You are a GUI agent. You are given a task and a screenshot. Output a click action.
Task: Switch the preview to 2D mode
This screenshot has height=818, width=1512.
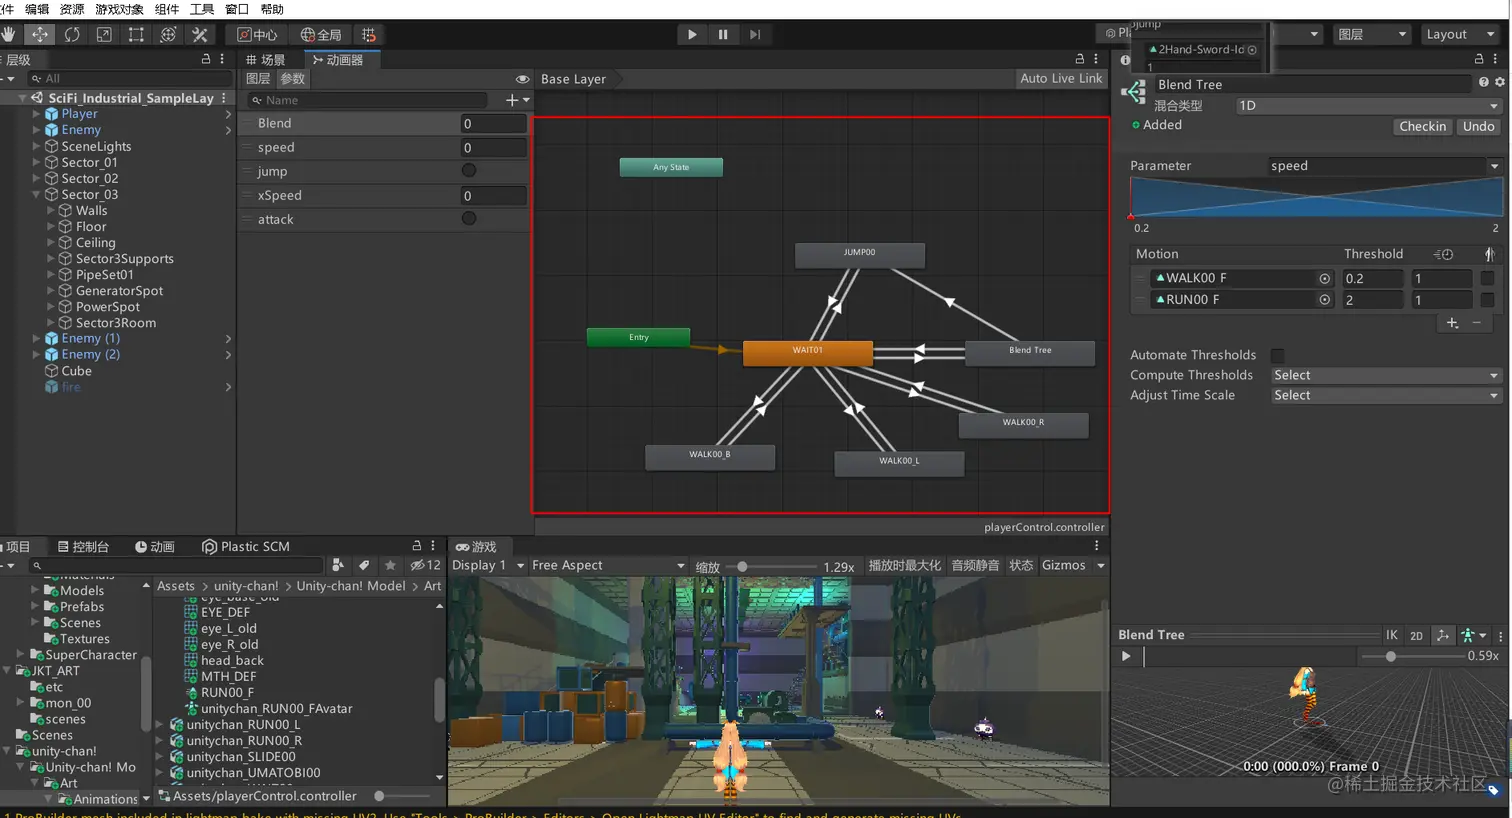point(1416,635)
